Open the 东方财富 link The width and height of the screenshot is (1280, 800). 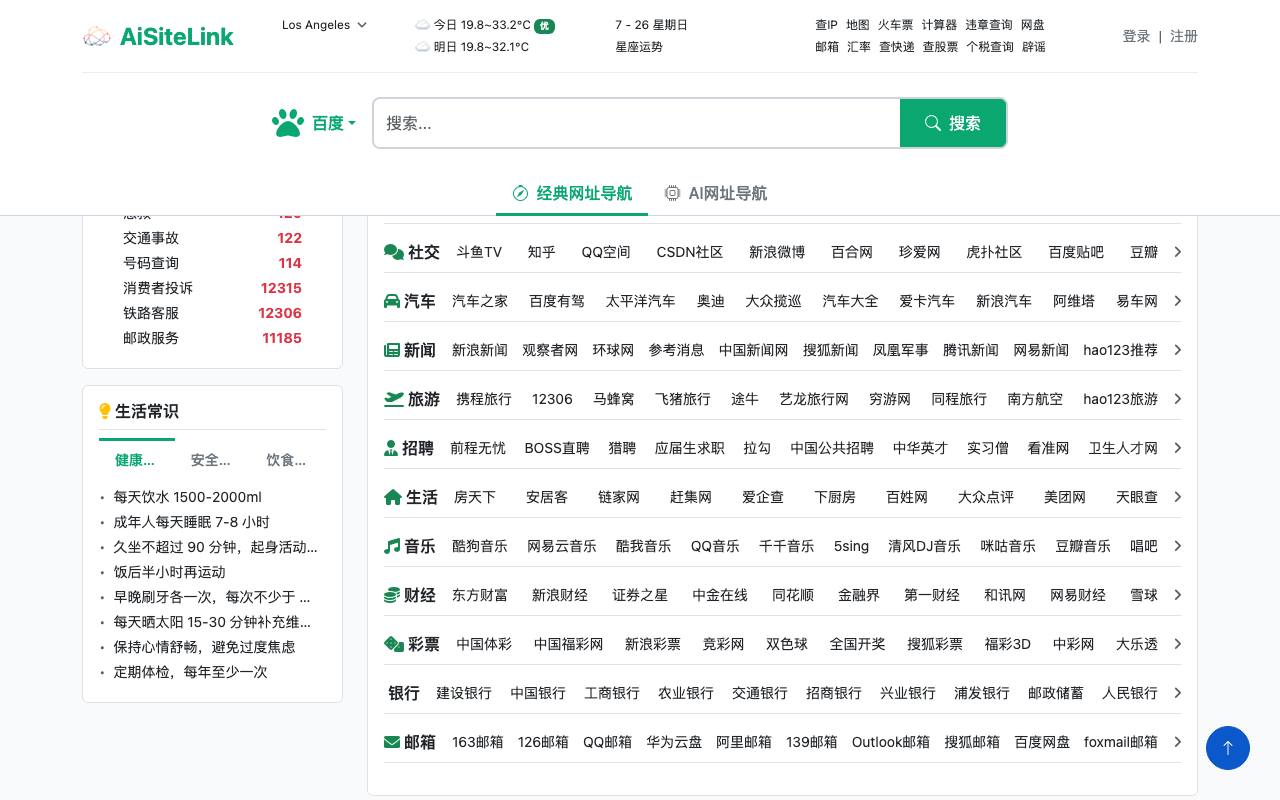tap(480, 595)
